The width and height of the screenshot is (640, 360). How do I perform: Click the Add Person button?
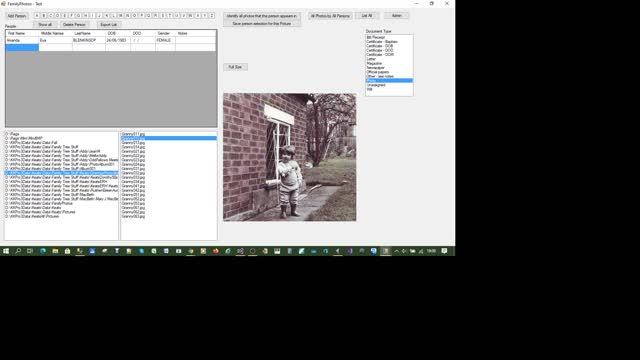(17, 16)
